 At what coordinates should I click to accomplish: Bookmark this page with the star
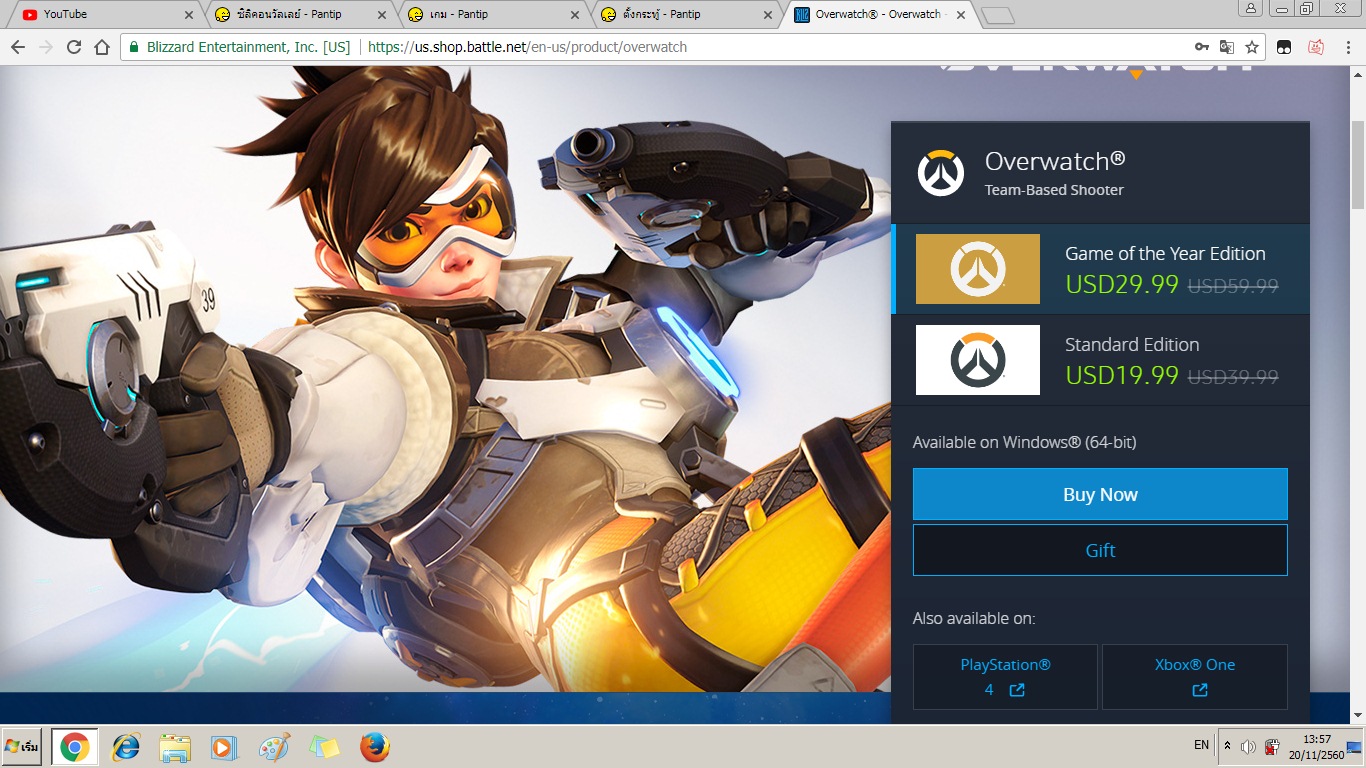1251,47
